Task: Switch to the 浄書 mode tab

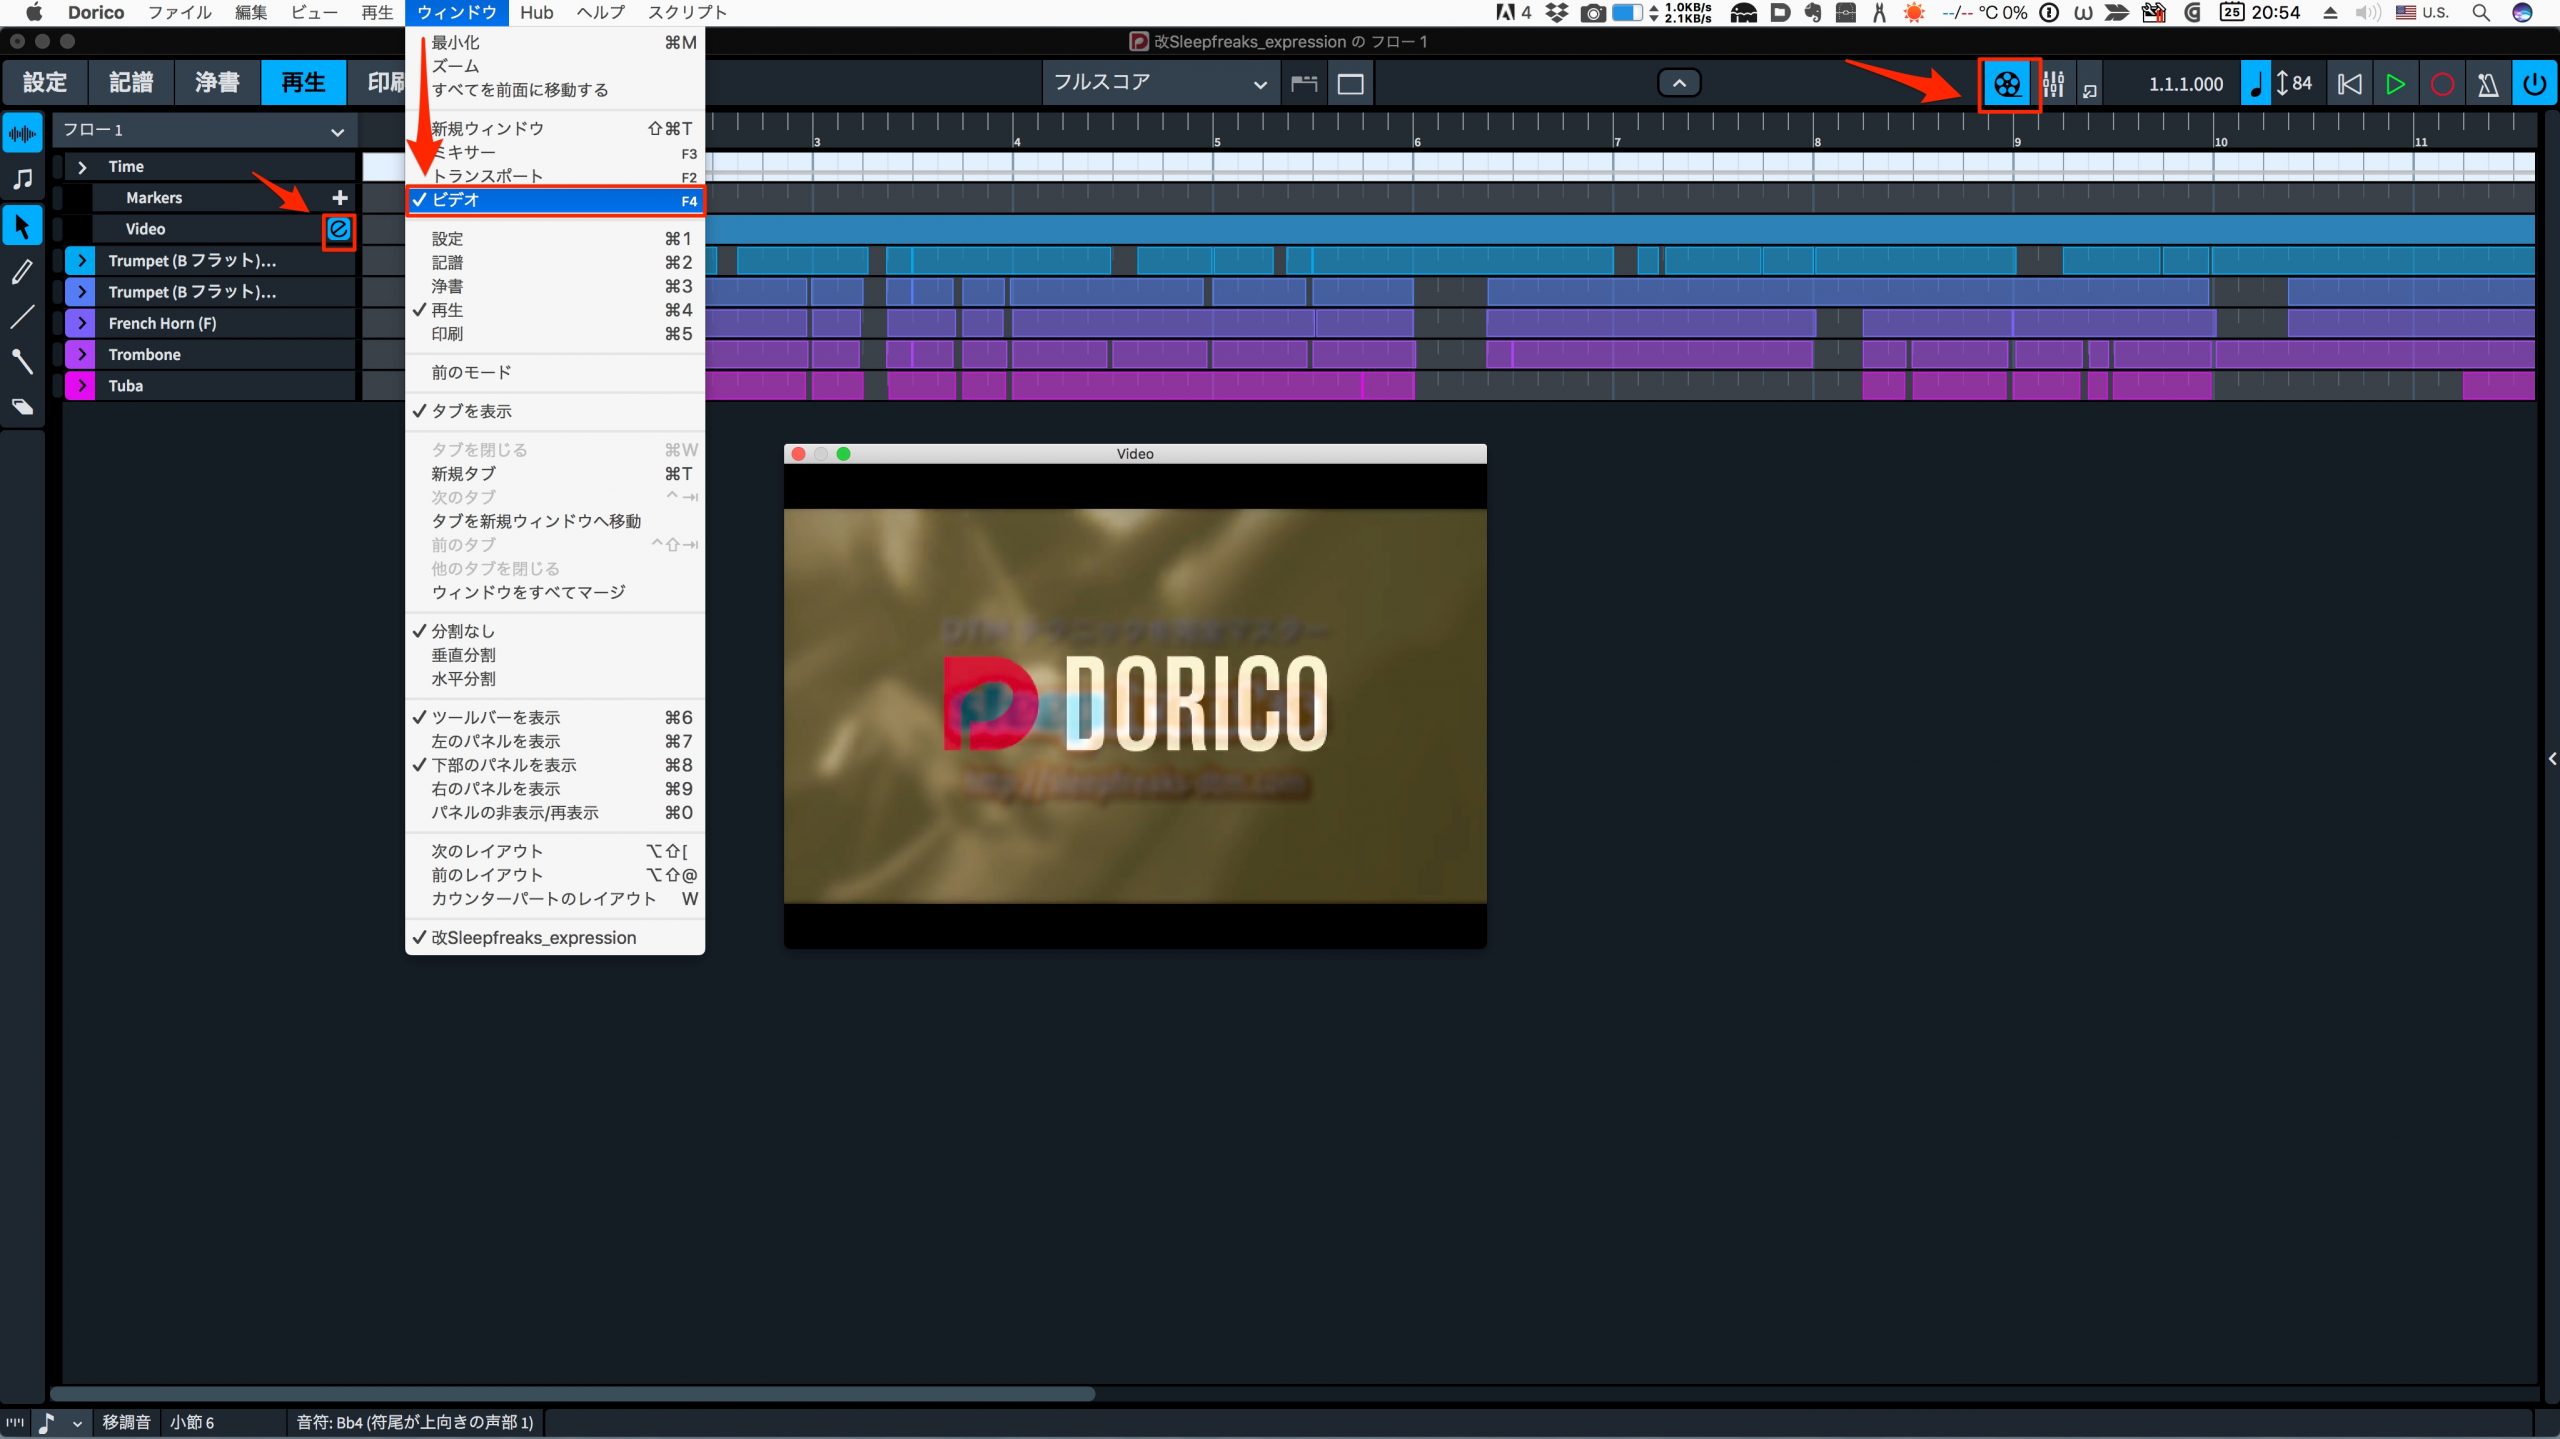Action: tap(217, 82)
